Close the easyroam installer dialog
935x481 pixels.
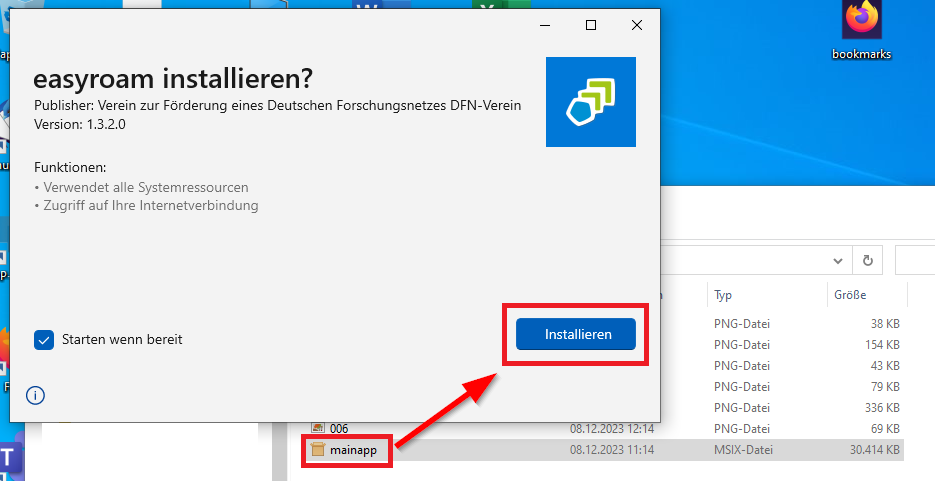[x=637, y=25]
